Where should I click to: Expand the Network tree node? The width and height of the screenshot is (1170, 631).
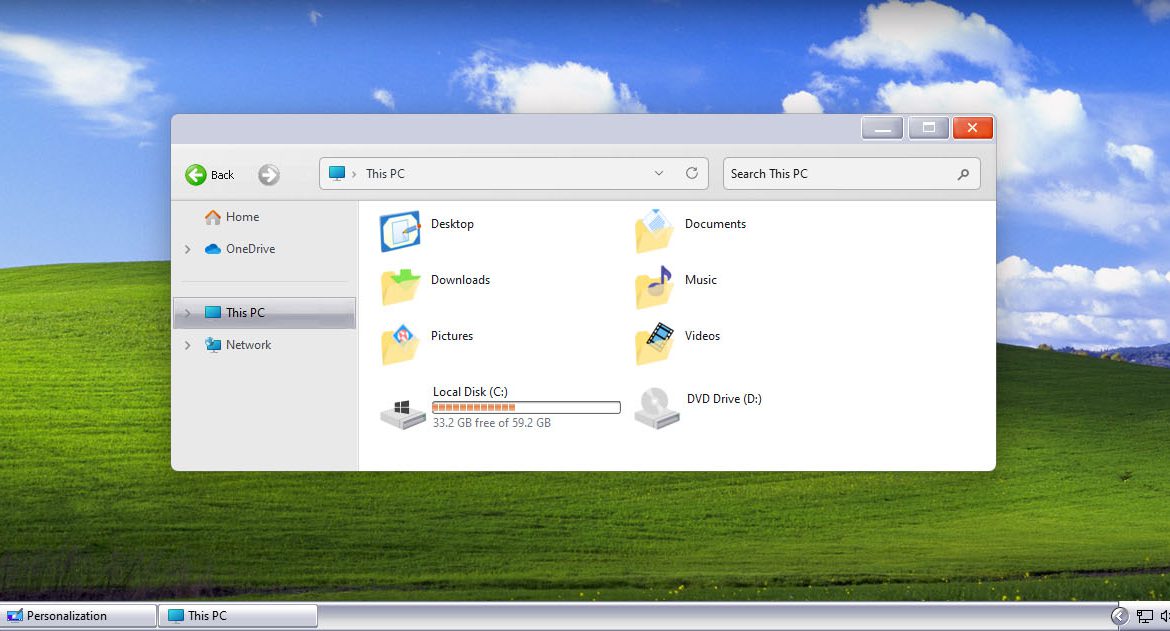[x=187, y=345]
